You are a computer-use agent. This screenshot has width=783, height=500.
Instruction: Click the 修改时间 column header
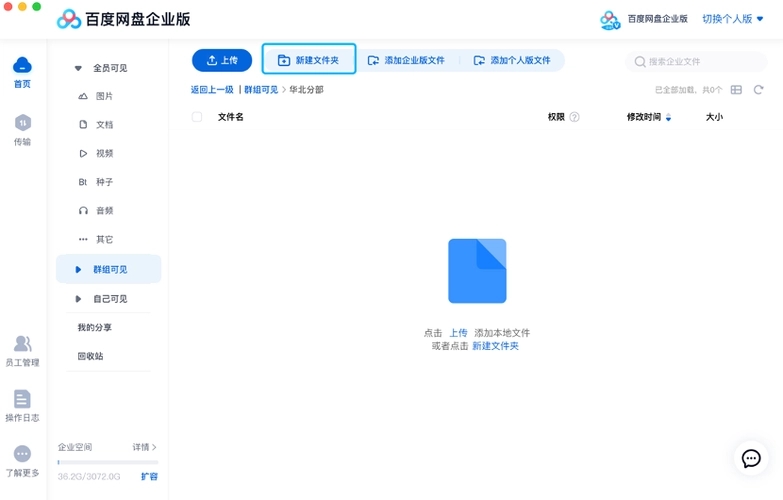pos(644,117)
